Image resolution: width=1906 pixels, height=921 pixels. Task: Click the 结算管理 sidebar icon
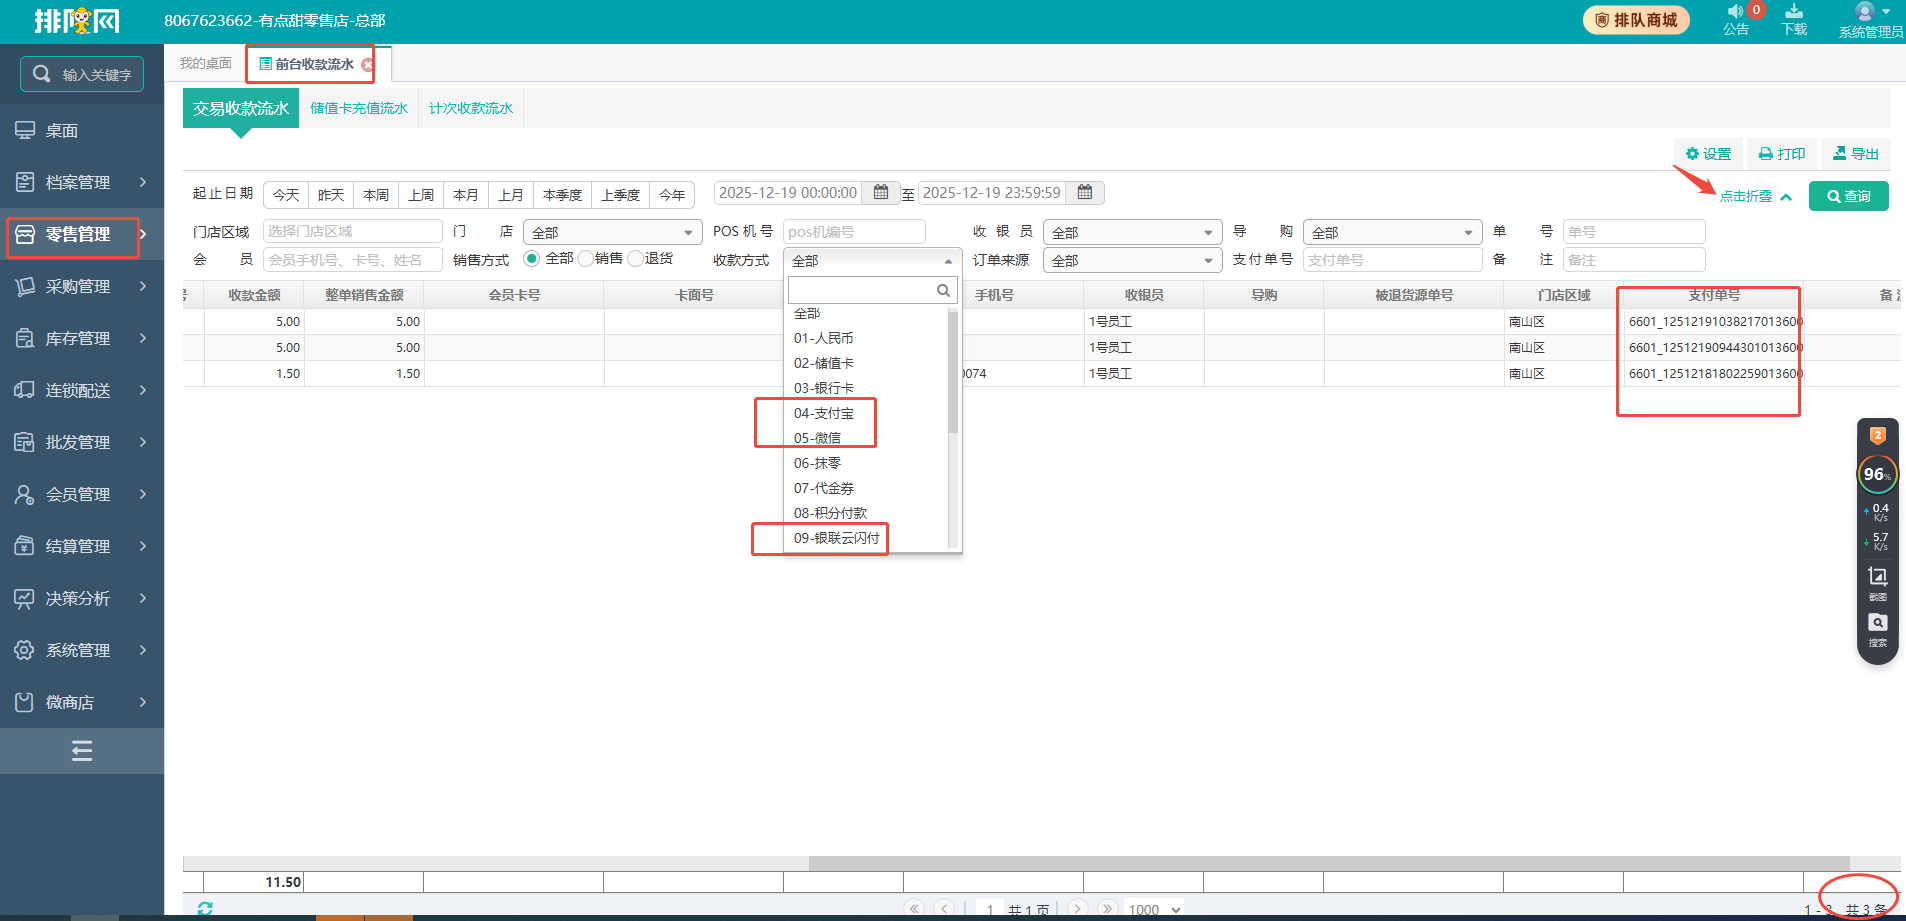(24, 546)
